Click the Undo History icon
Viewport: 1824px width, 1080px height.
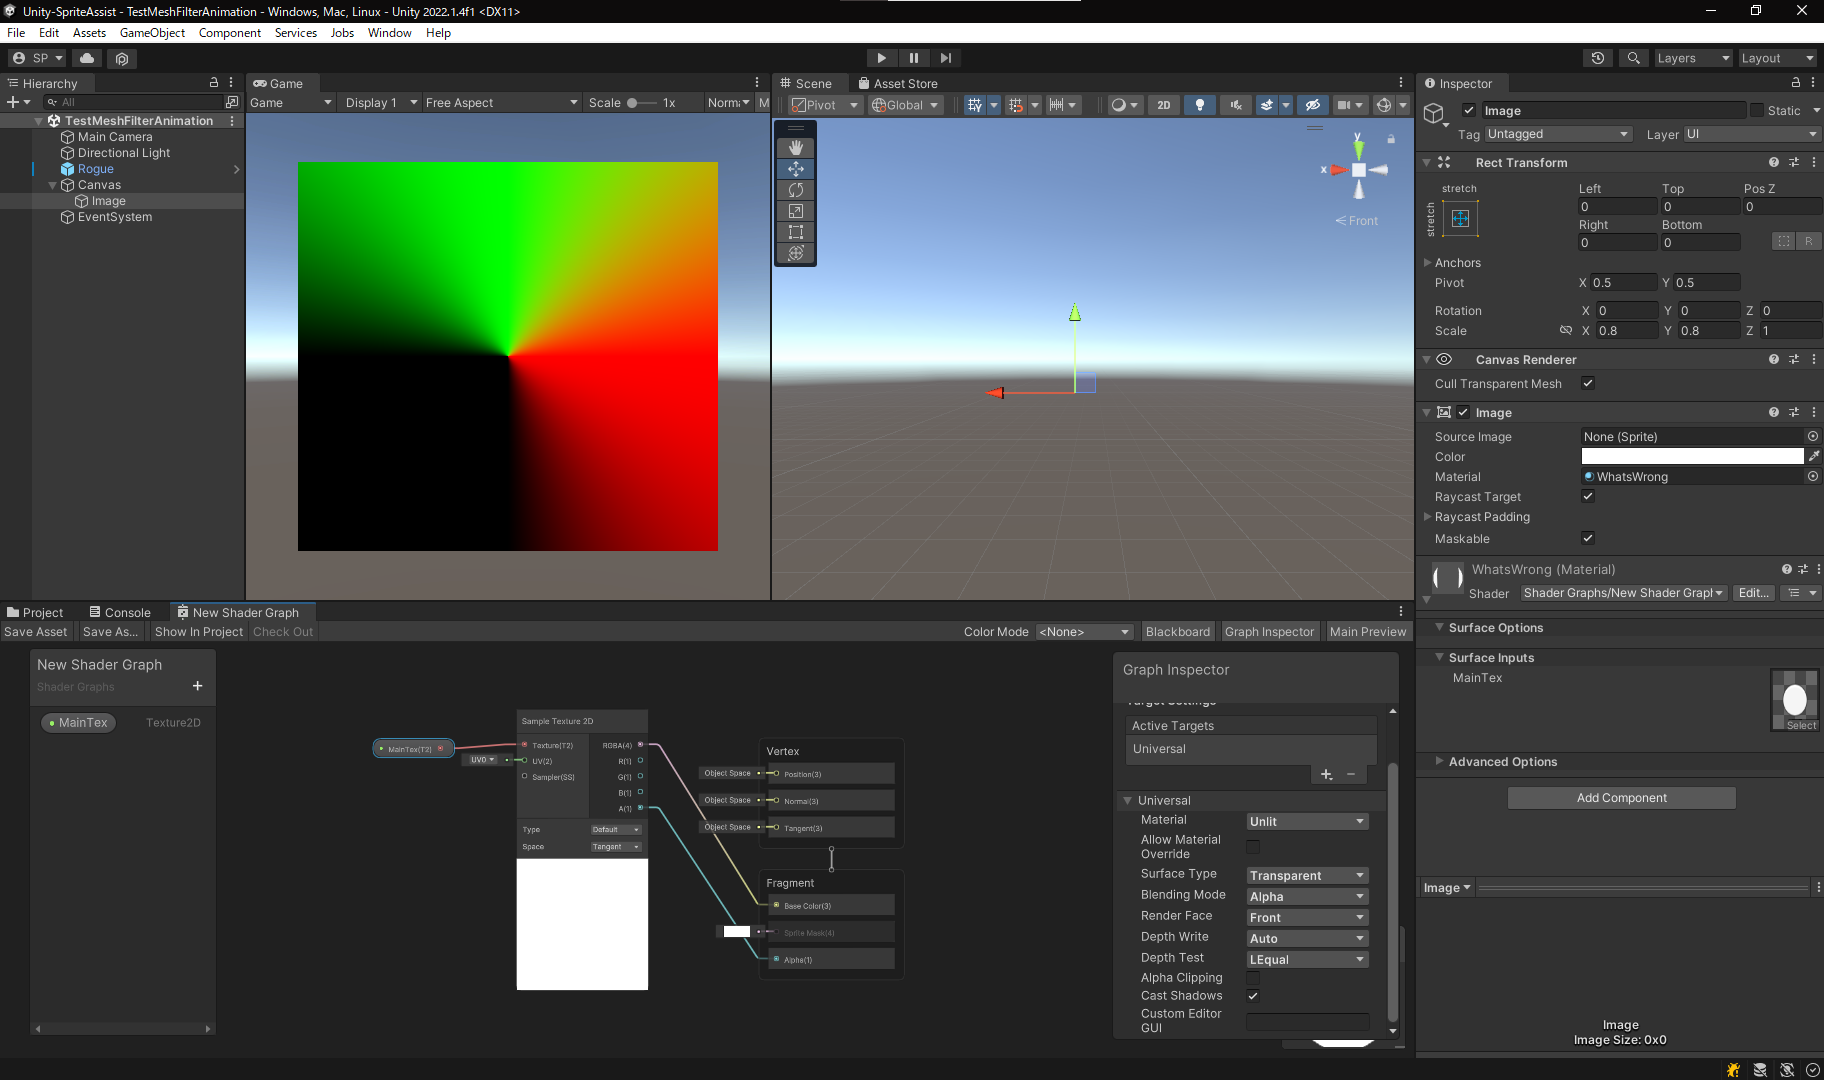coord(1598,58)
